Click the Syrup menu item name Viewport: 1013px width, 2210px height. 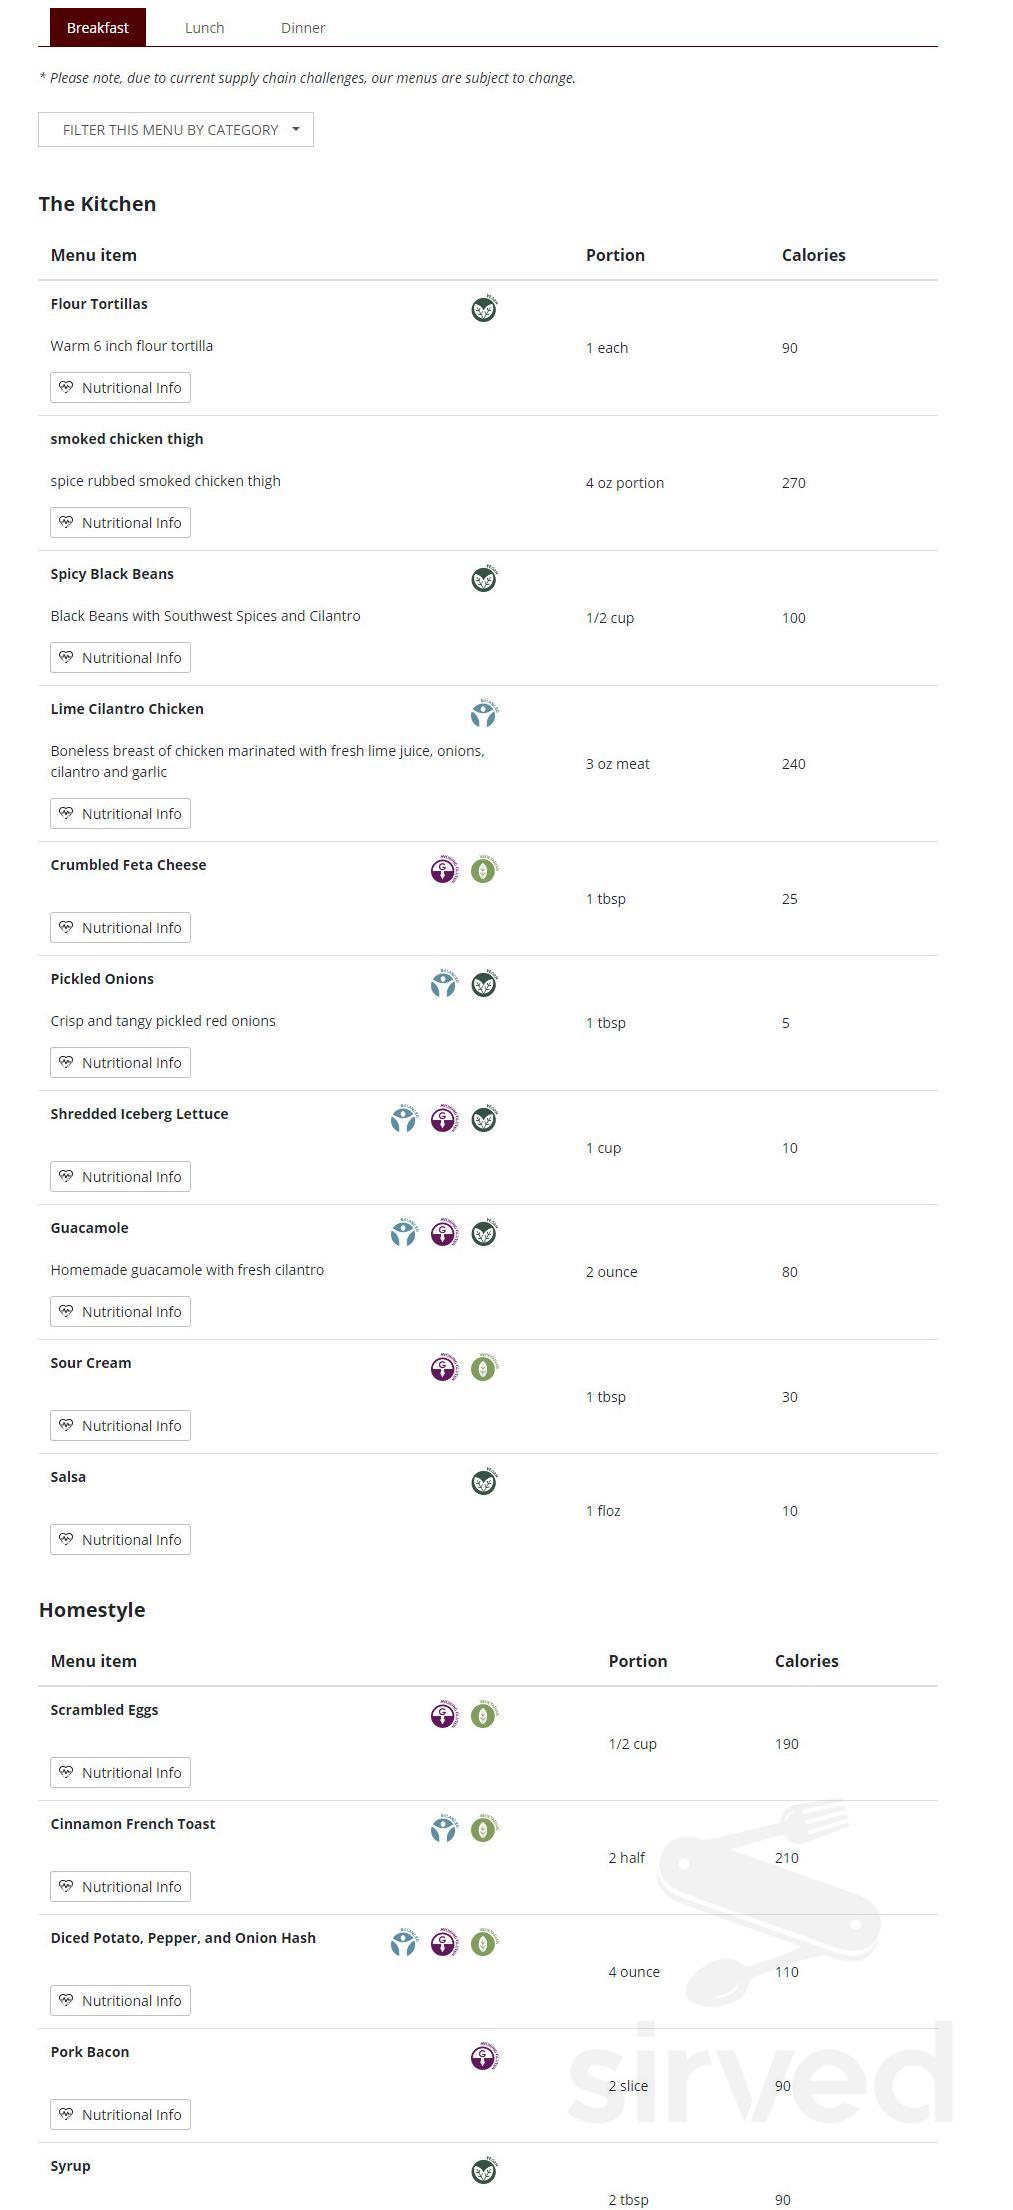[x=71, y=2166]
